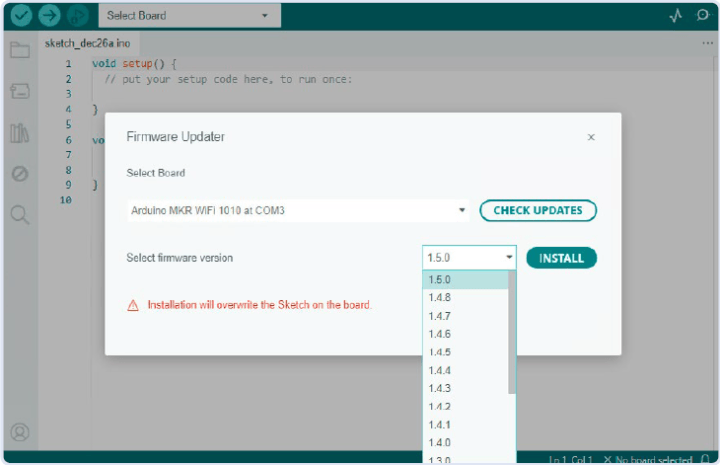
Task: Choose firmware version 1.4.5 from list
Action: tap(440, 352)
